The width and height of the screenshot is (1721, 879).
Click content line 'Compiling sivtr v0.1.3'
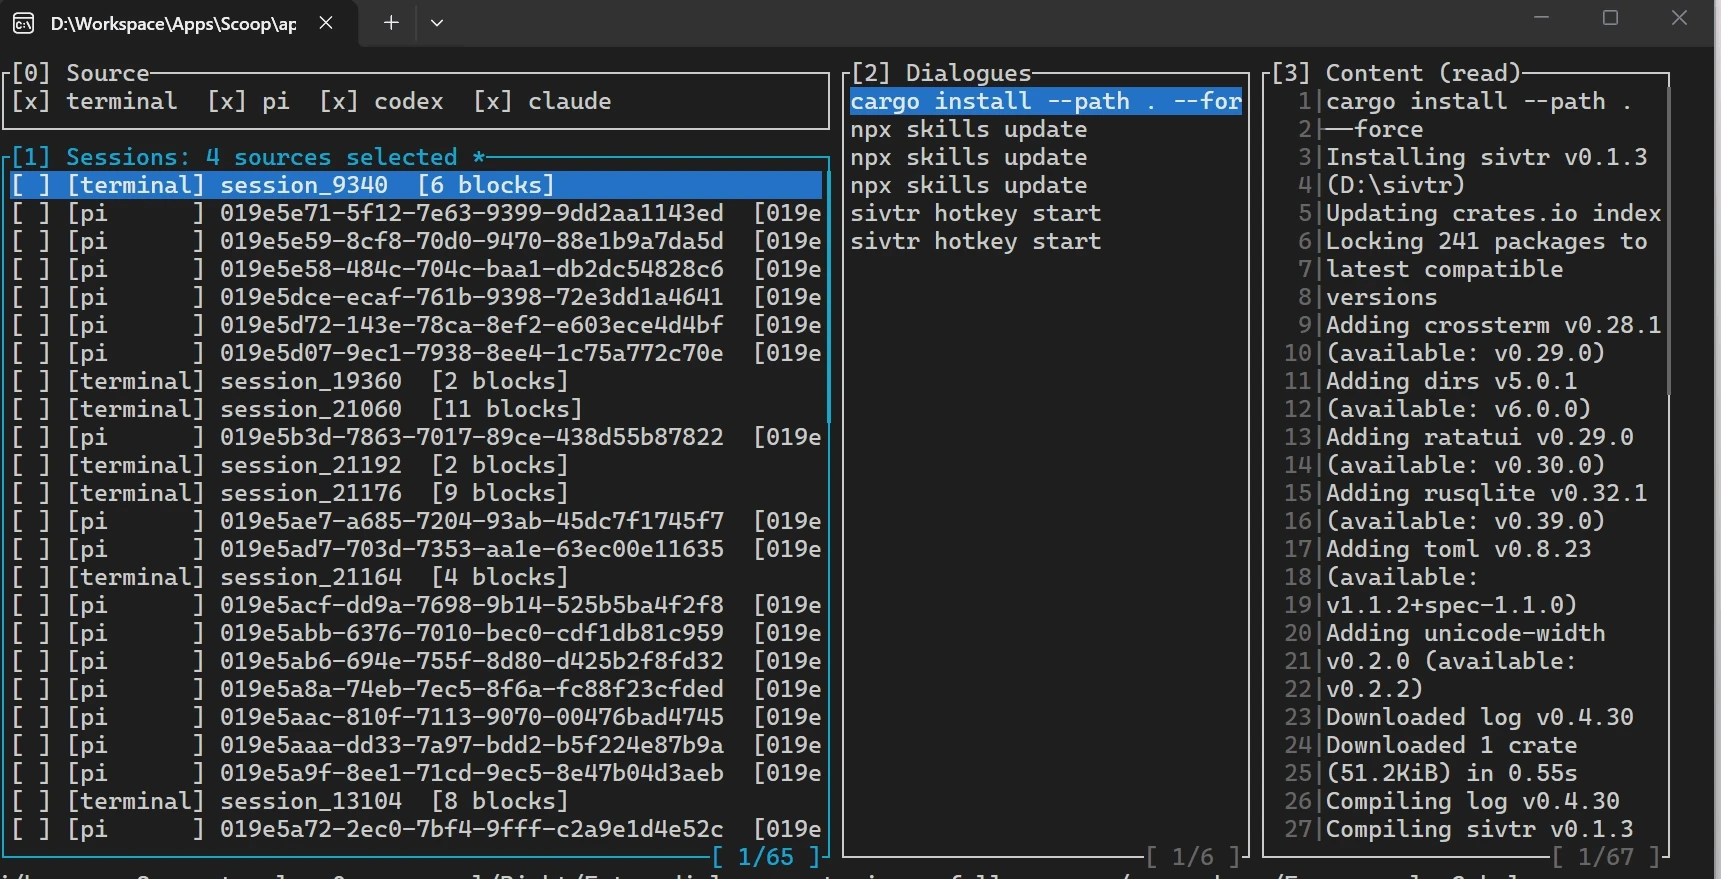pos(1479,829)
